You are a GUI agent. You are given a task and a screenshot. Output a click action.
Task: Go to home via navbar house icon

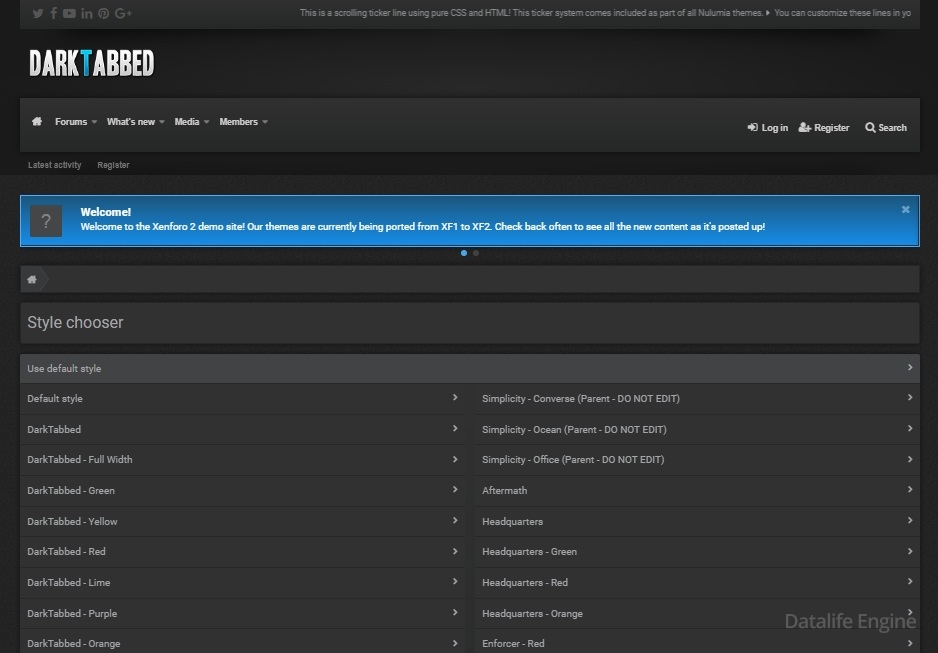click(x=37, y=121)
